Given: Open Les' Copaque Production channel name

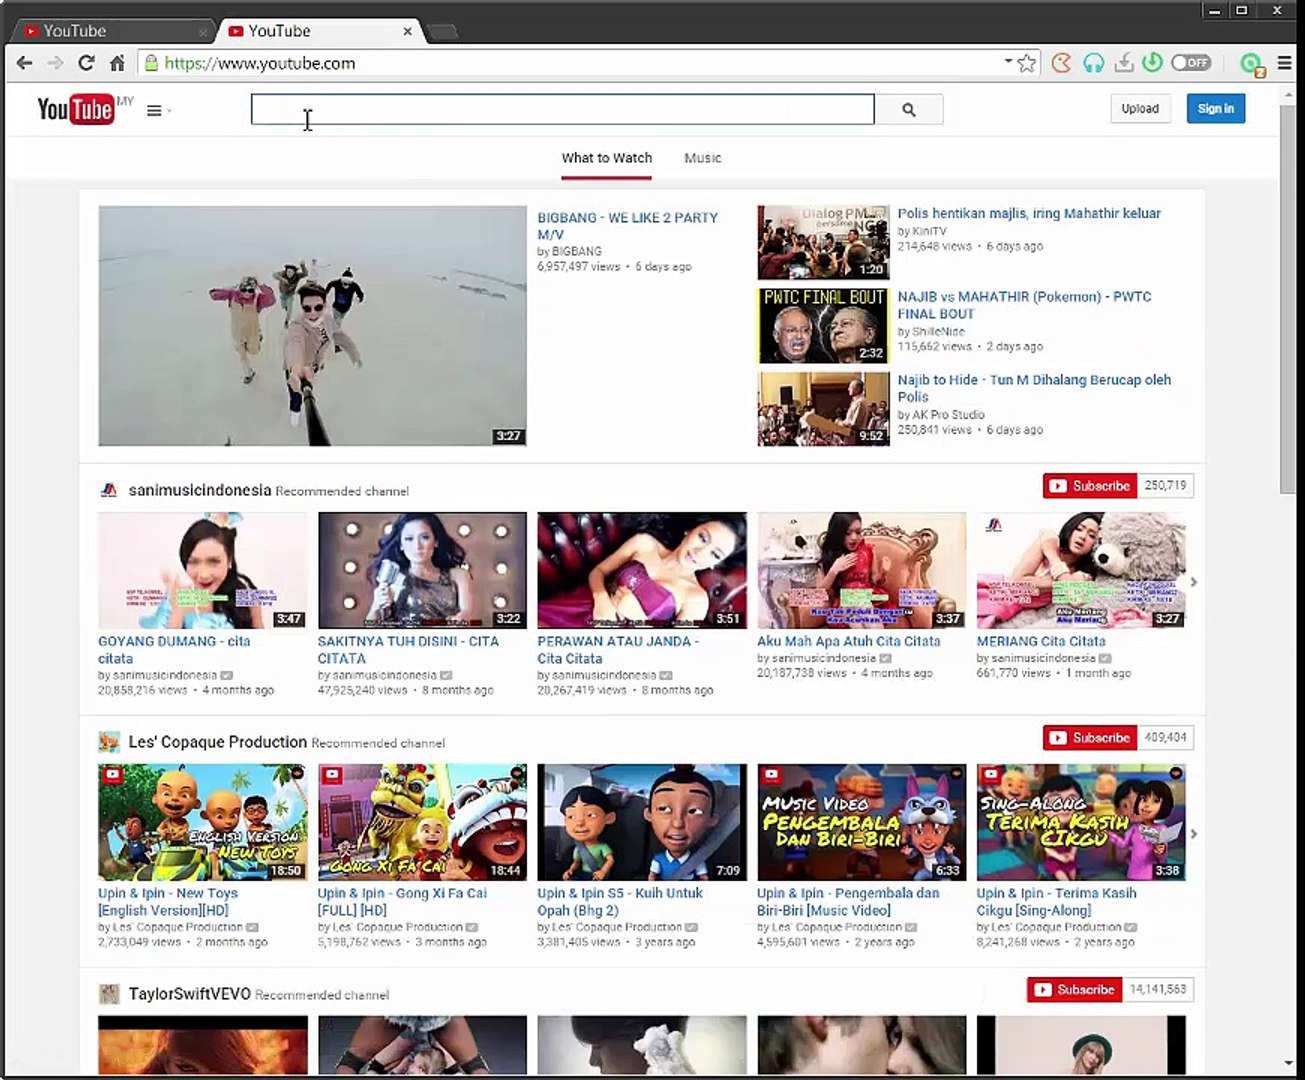Looking at the screenshot, I should coord(218,742).
